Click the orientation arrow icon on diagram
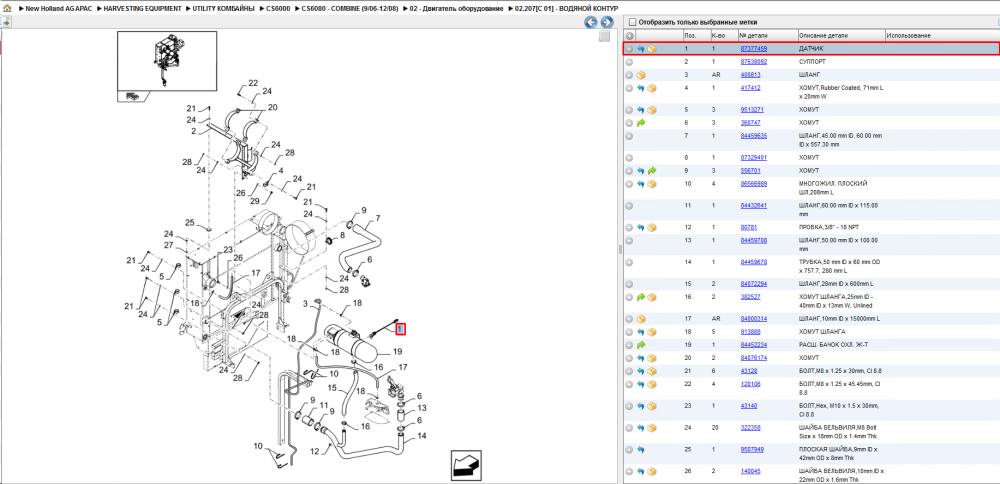 [x=466, y=465]
